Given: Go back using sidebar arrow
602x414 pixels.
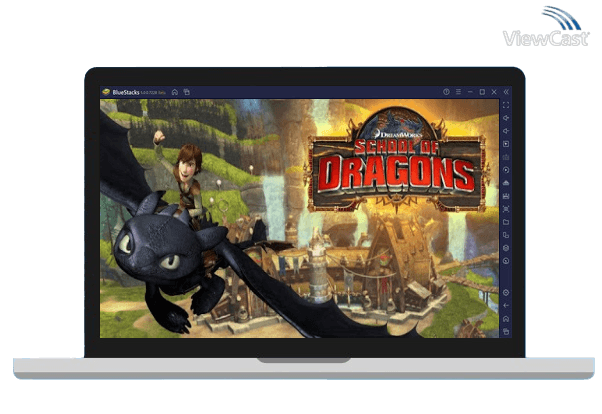Looking at the screenshot, I should [x=506, y=306].
